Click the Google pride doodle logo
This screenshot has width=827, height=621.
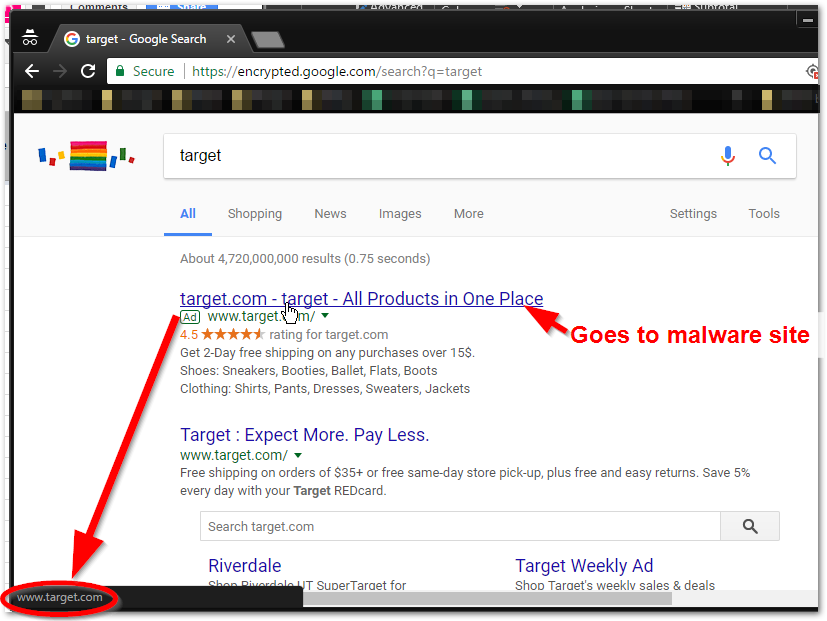coord(87,156)
